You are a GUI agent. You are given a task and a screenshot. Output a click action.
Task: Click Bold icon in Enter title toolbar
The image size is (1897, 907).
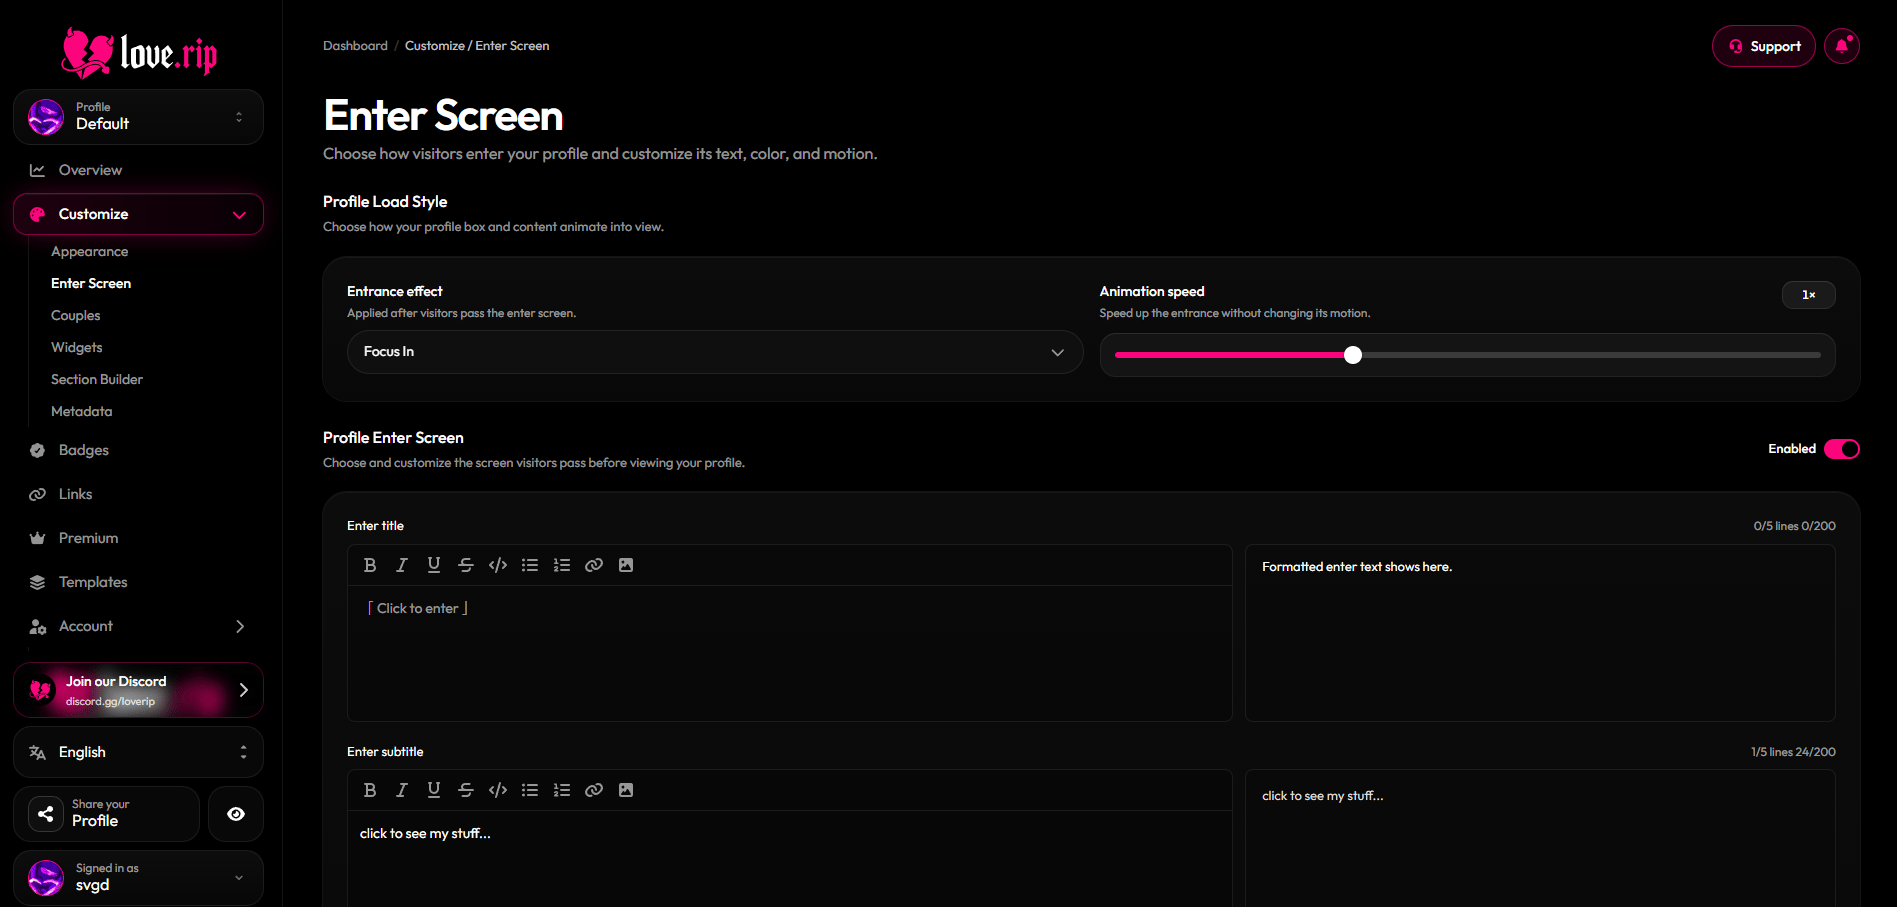coord(370,565)
